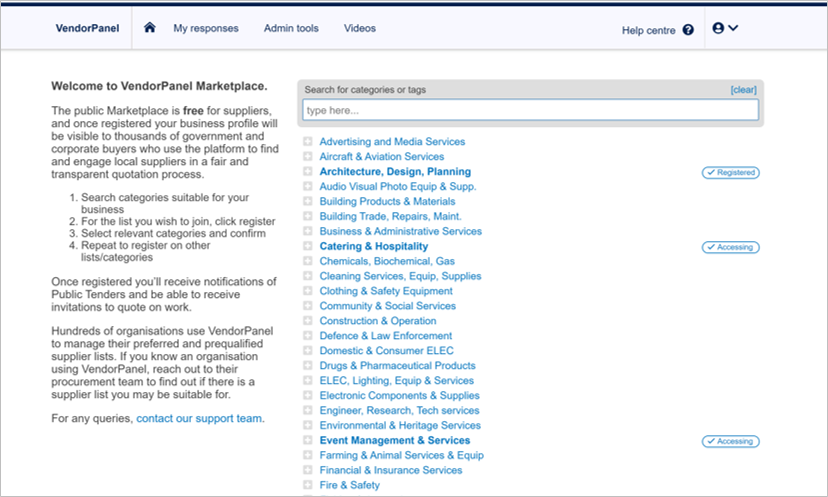Expand Community & Social Services
This screenshot has height=497, width=828.
(308, 305)
